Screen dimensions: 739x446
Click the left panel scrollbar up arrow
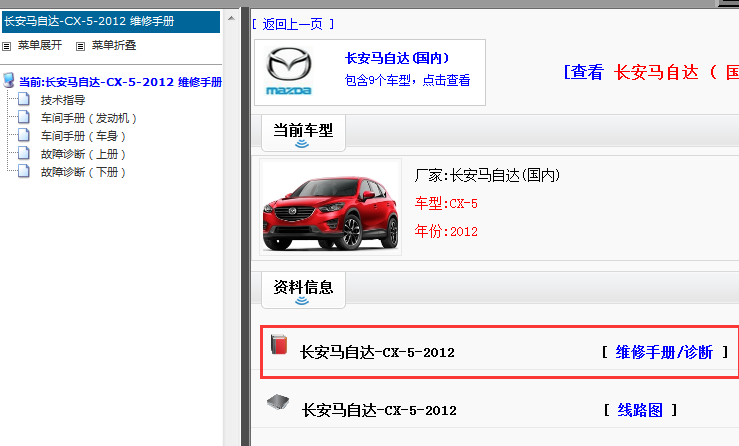click(x=231, y=18)
